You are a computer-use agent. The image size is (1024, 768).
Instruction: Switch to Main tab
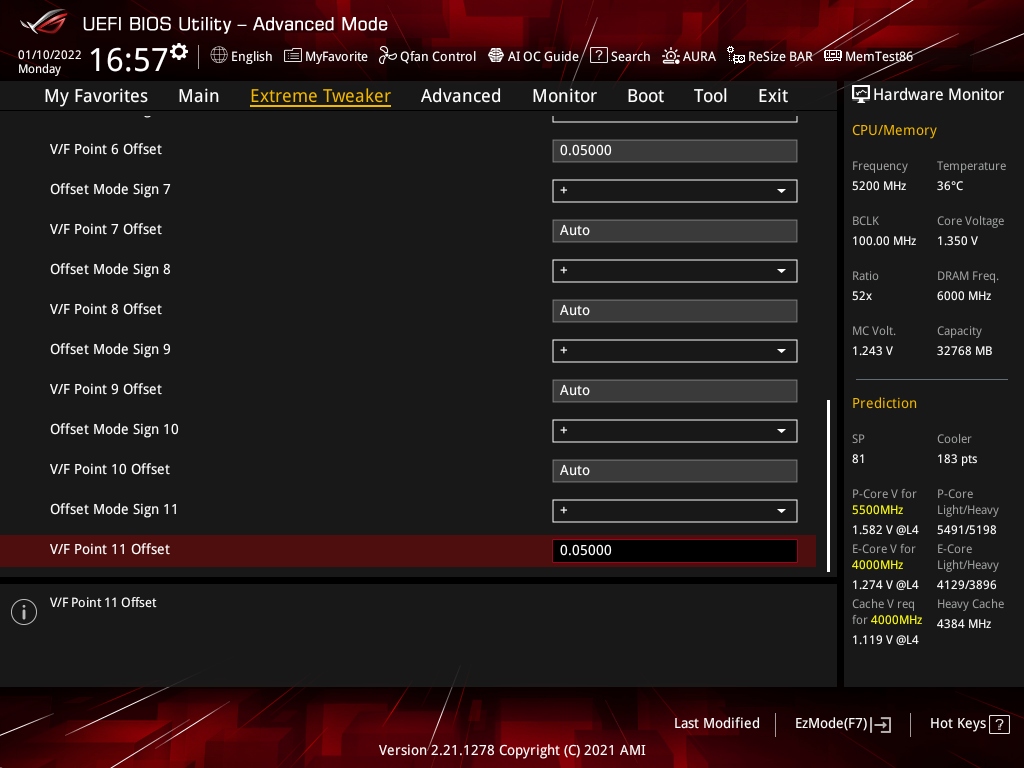199,96
